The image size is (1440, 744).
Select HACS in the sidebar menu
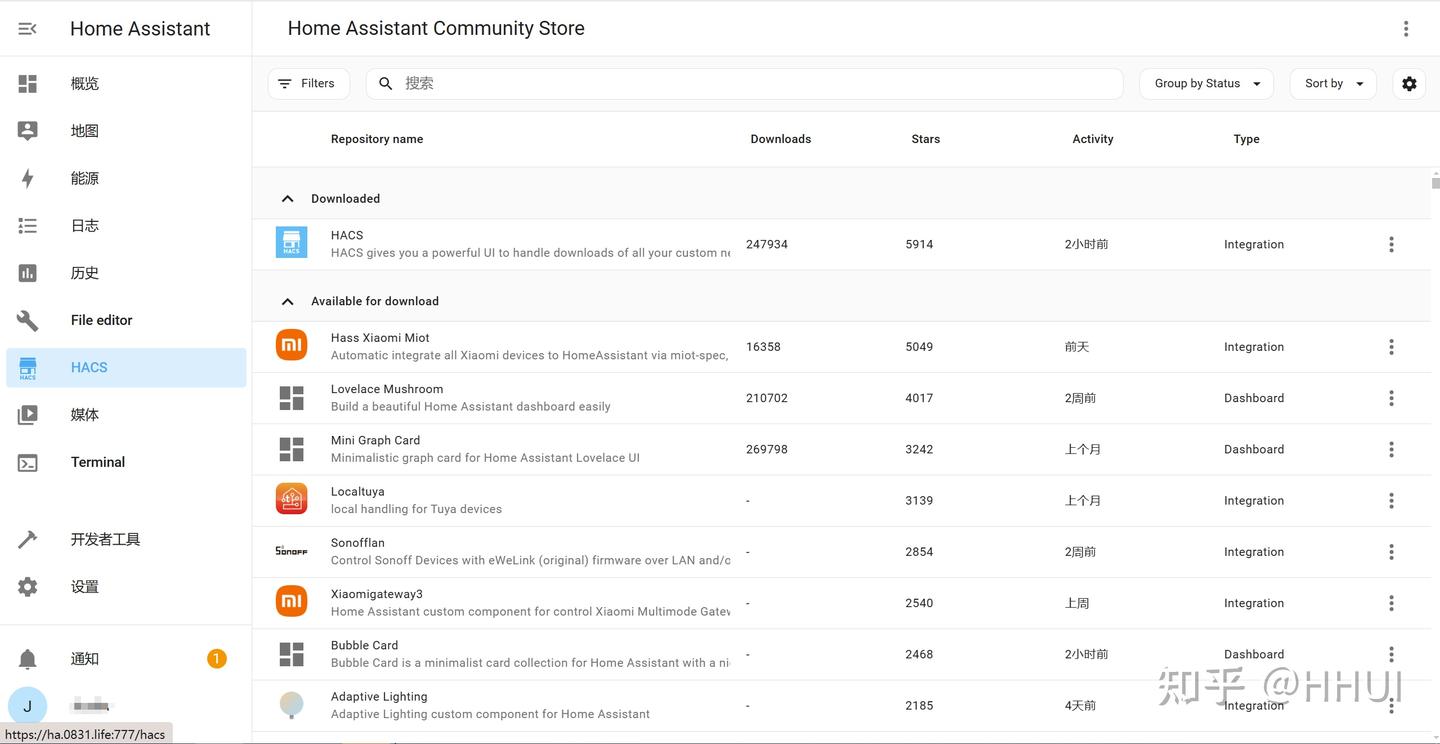89,367
